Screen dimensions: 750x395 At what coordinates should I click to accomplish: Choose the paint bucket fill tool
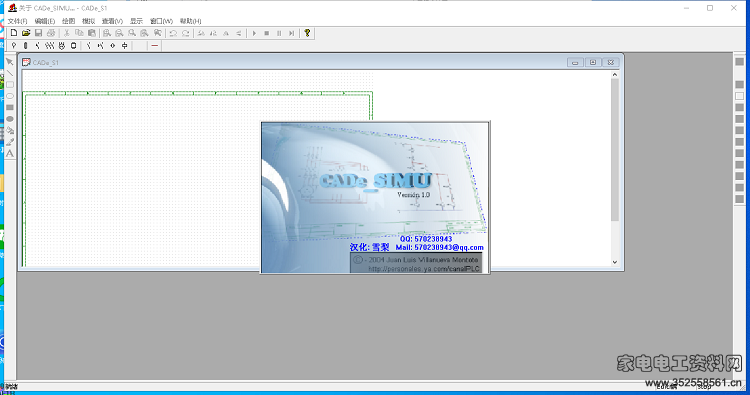pyautogui.click(x=10, y=131)
